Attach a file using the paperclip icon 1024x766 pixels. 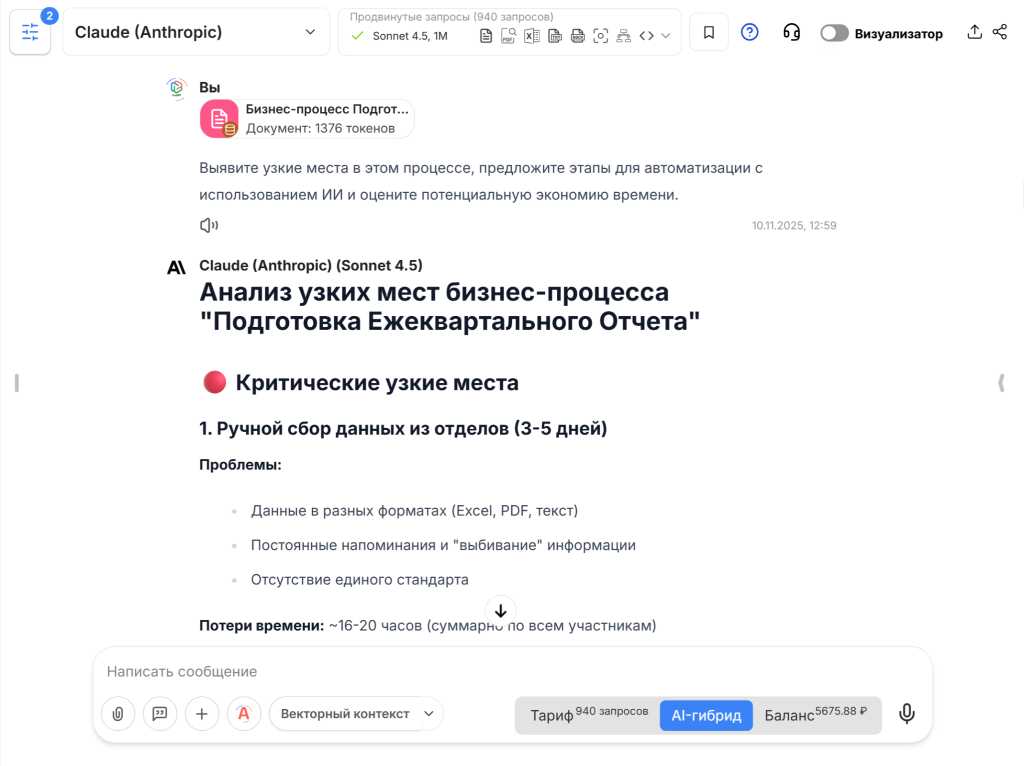[x=118, y=714]
